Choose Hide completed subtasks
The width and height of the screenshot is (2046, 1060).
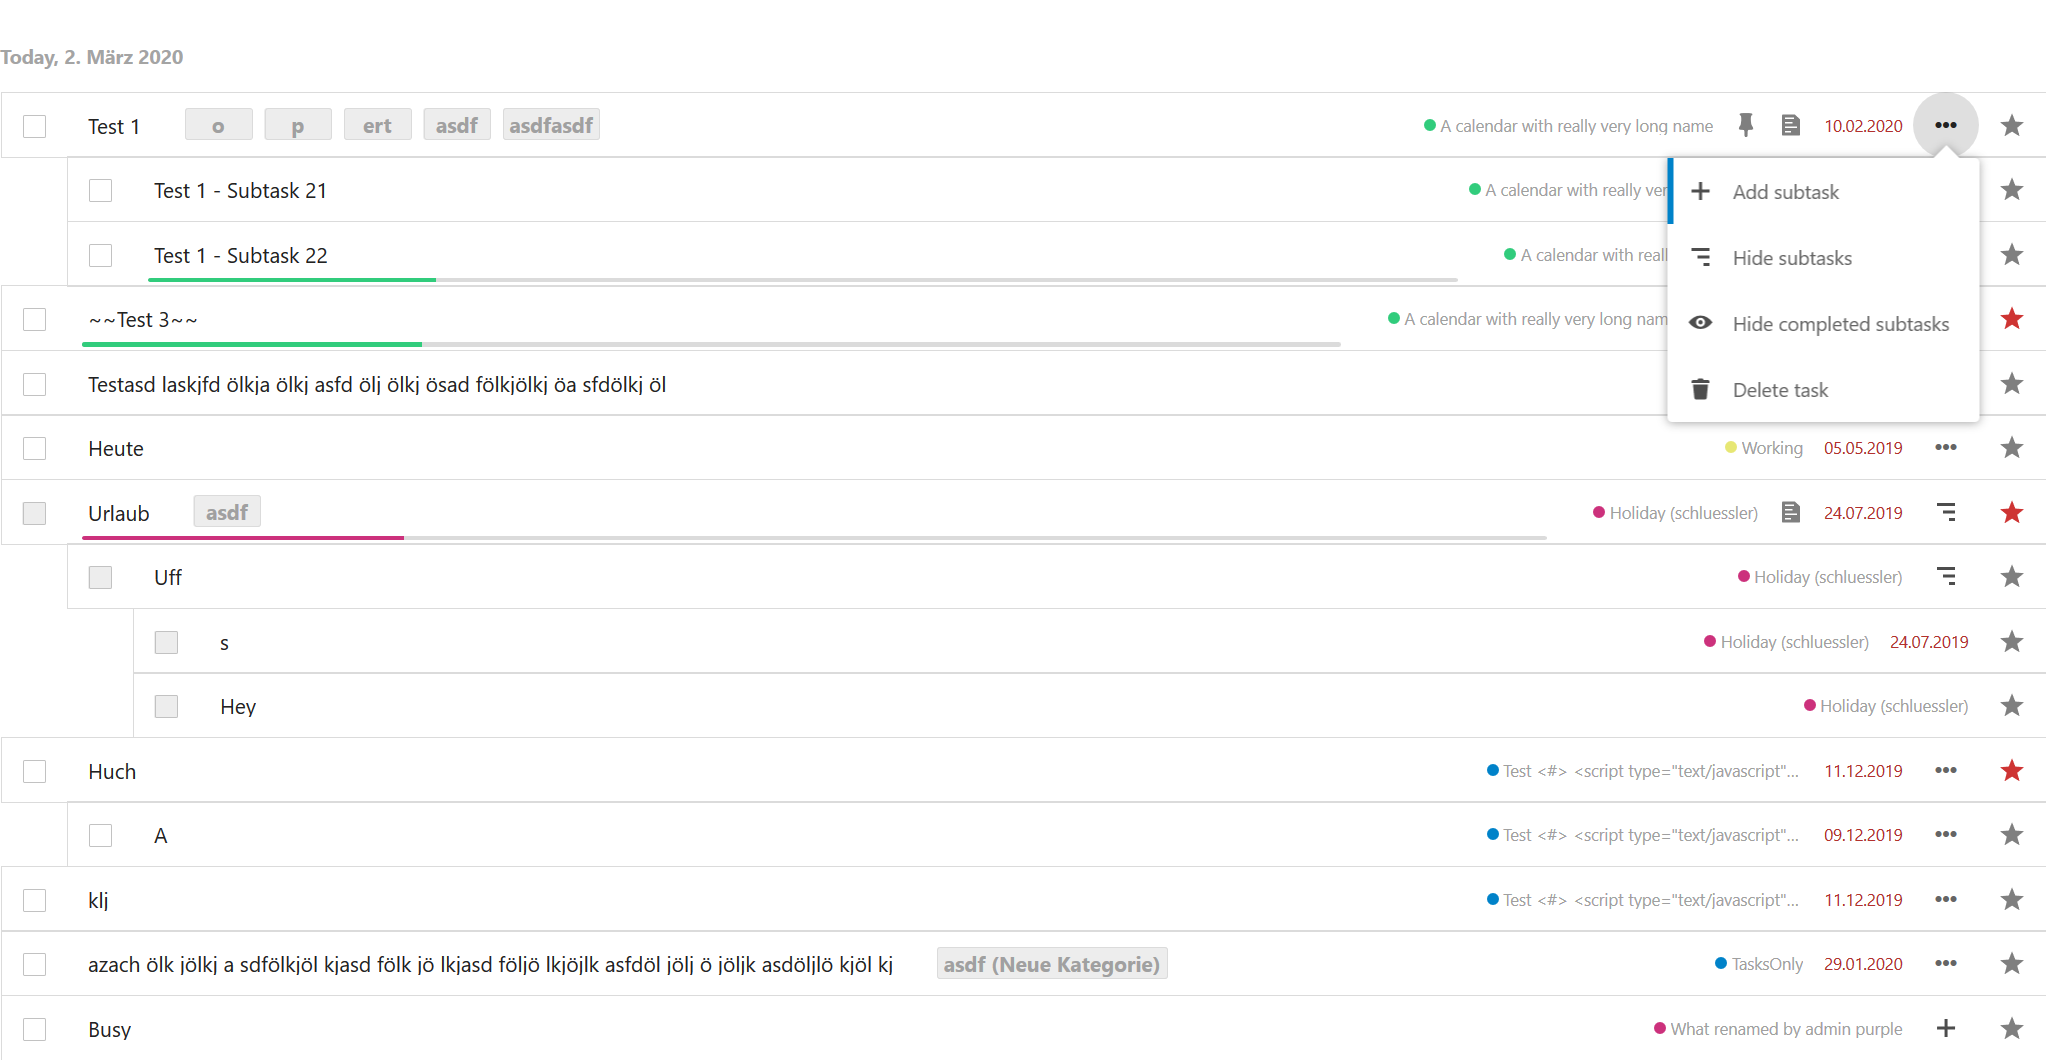(1841, 323)
